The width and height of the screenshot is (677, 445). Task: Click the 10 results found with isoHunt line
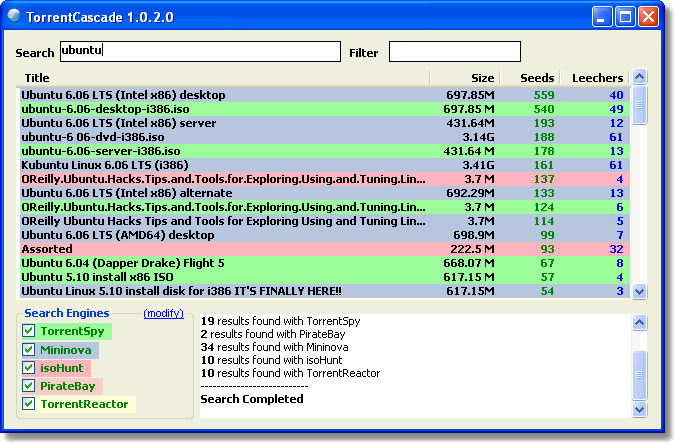[x=272, y=360]
